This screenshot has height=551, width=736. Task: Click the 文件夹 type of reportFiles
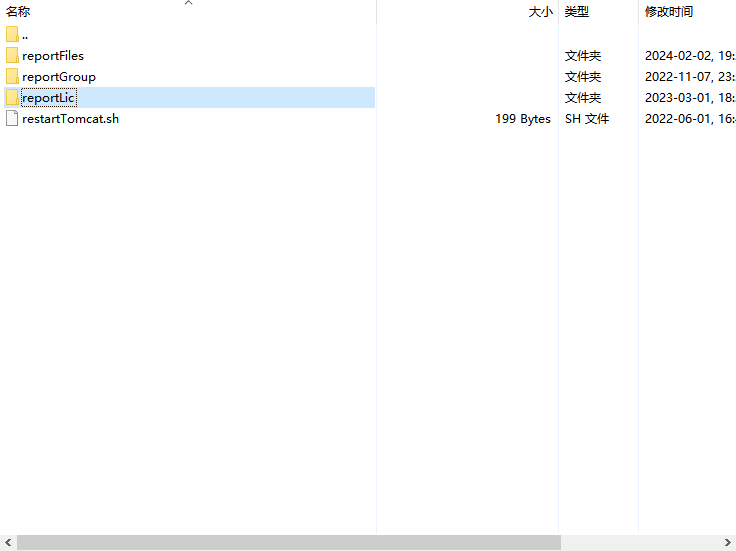coord(583,56)
